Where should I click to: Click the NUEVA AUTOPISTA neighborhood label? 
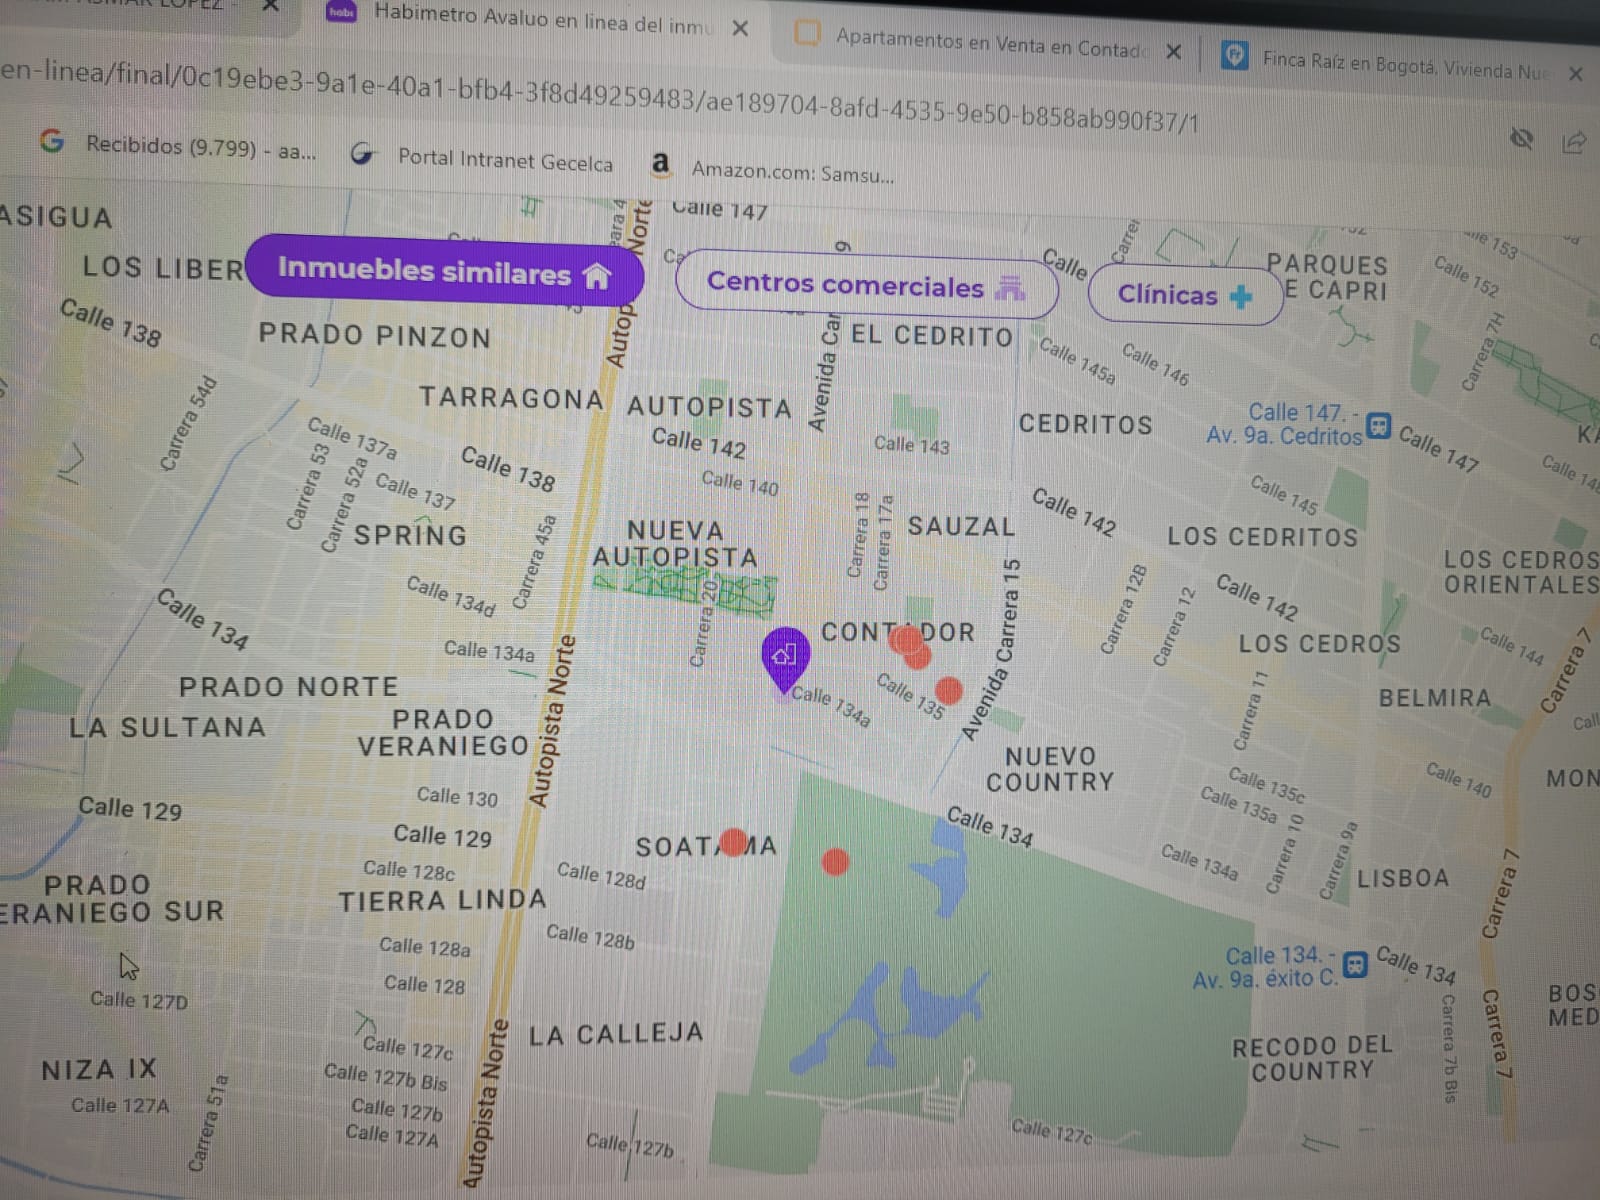point(676,544)
